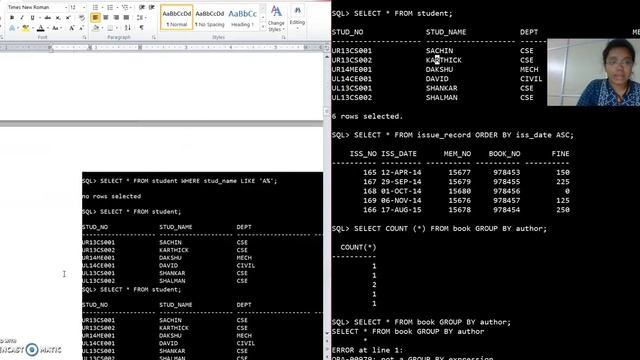This screenshot has height=360, width=640.
Task: Open the Paragraph dialog launcher
Action: 154,37
